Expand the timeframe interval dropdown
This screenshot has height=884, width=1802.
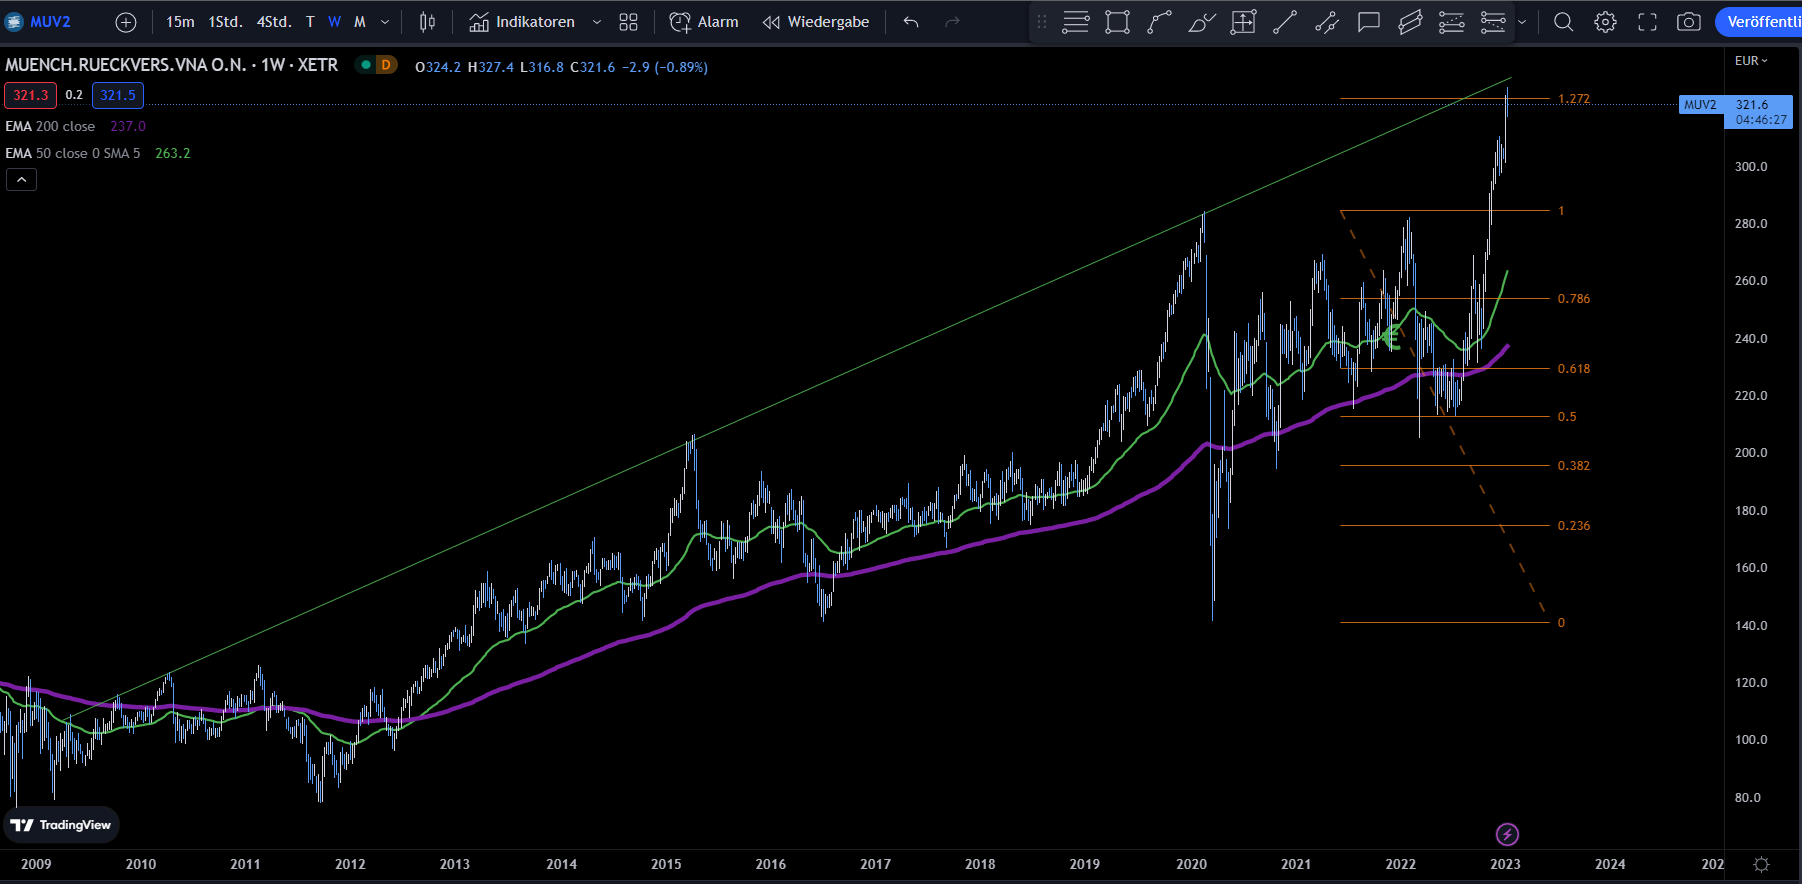click(x=385, y=22)
